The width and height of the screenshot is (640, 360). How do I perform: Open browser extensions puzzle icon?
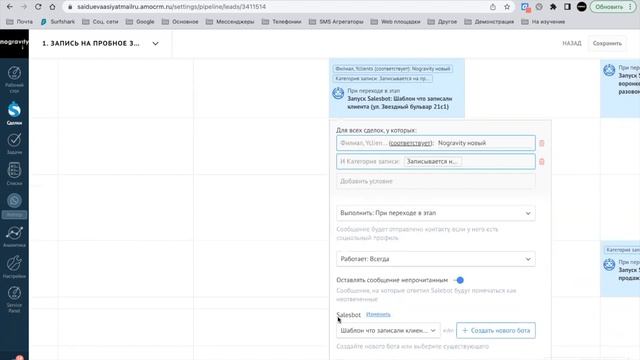point(553,7)
